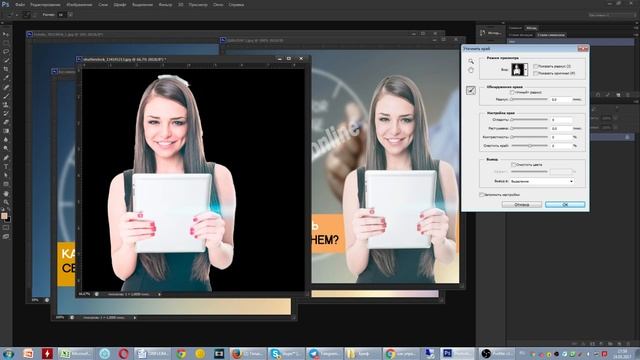Adjust the Сместить край slider

click(529, 146)
